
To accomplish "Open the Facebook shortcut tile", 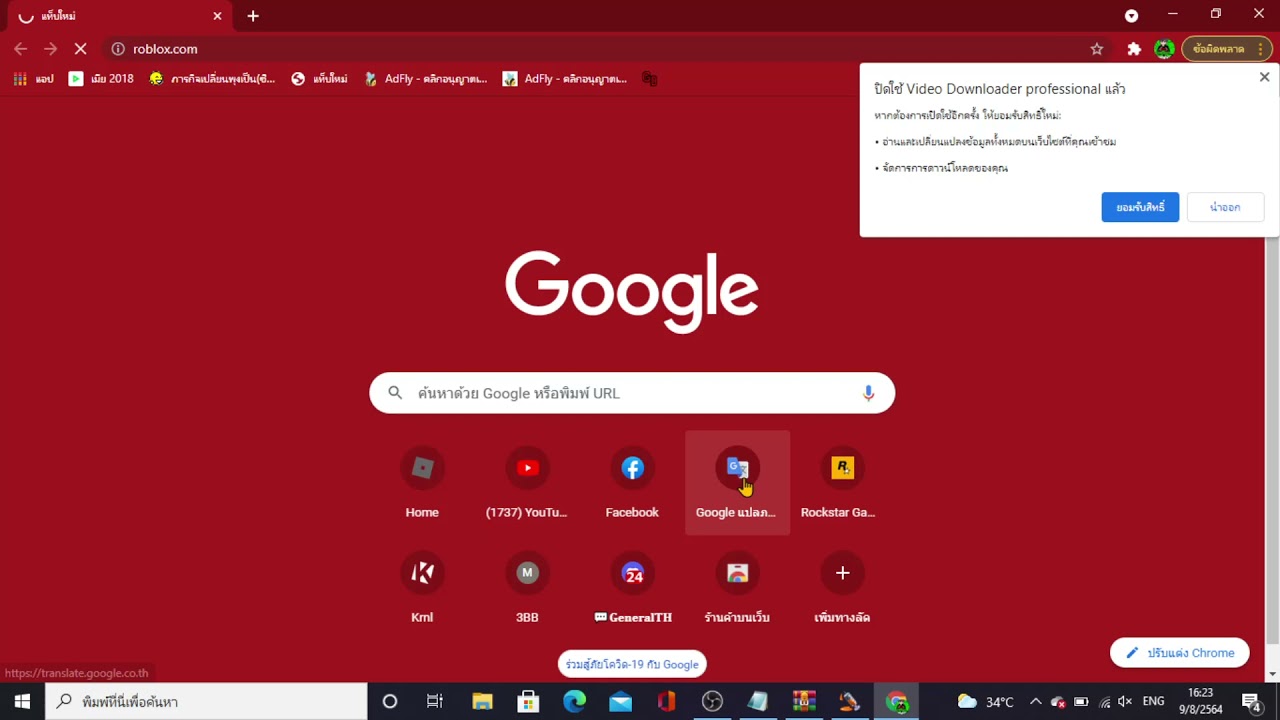I will click(632, 483).
